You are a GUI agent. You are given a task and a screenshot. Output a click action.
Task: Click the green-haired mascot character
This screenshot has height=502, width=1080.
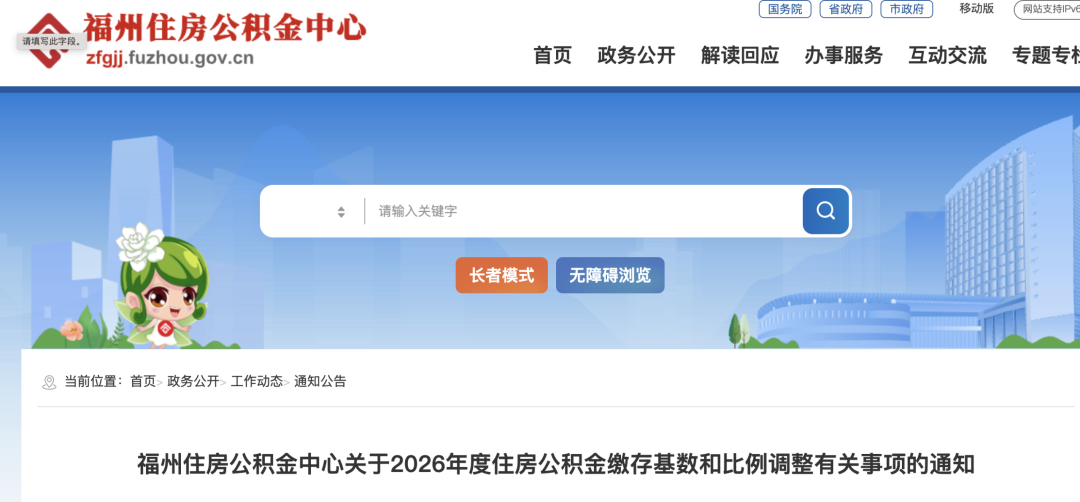[x=162, y=286]
